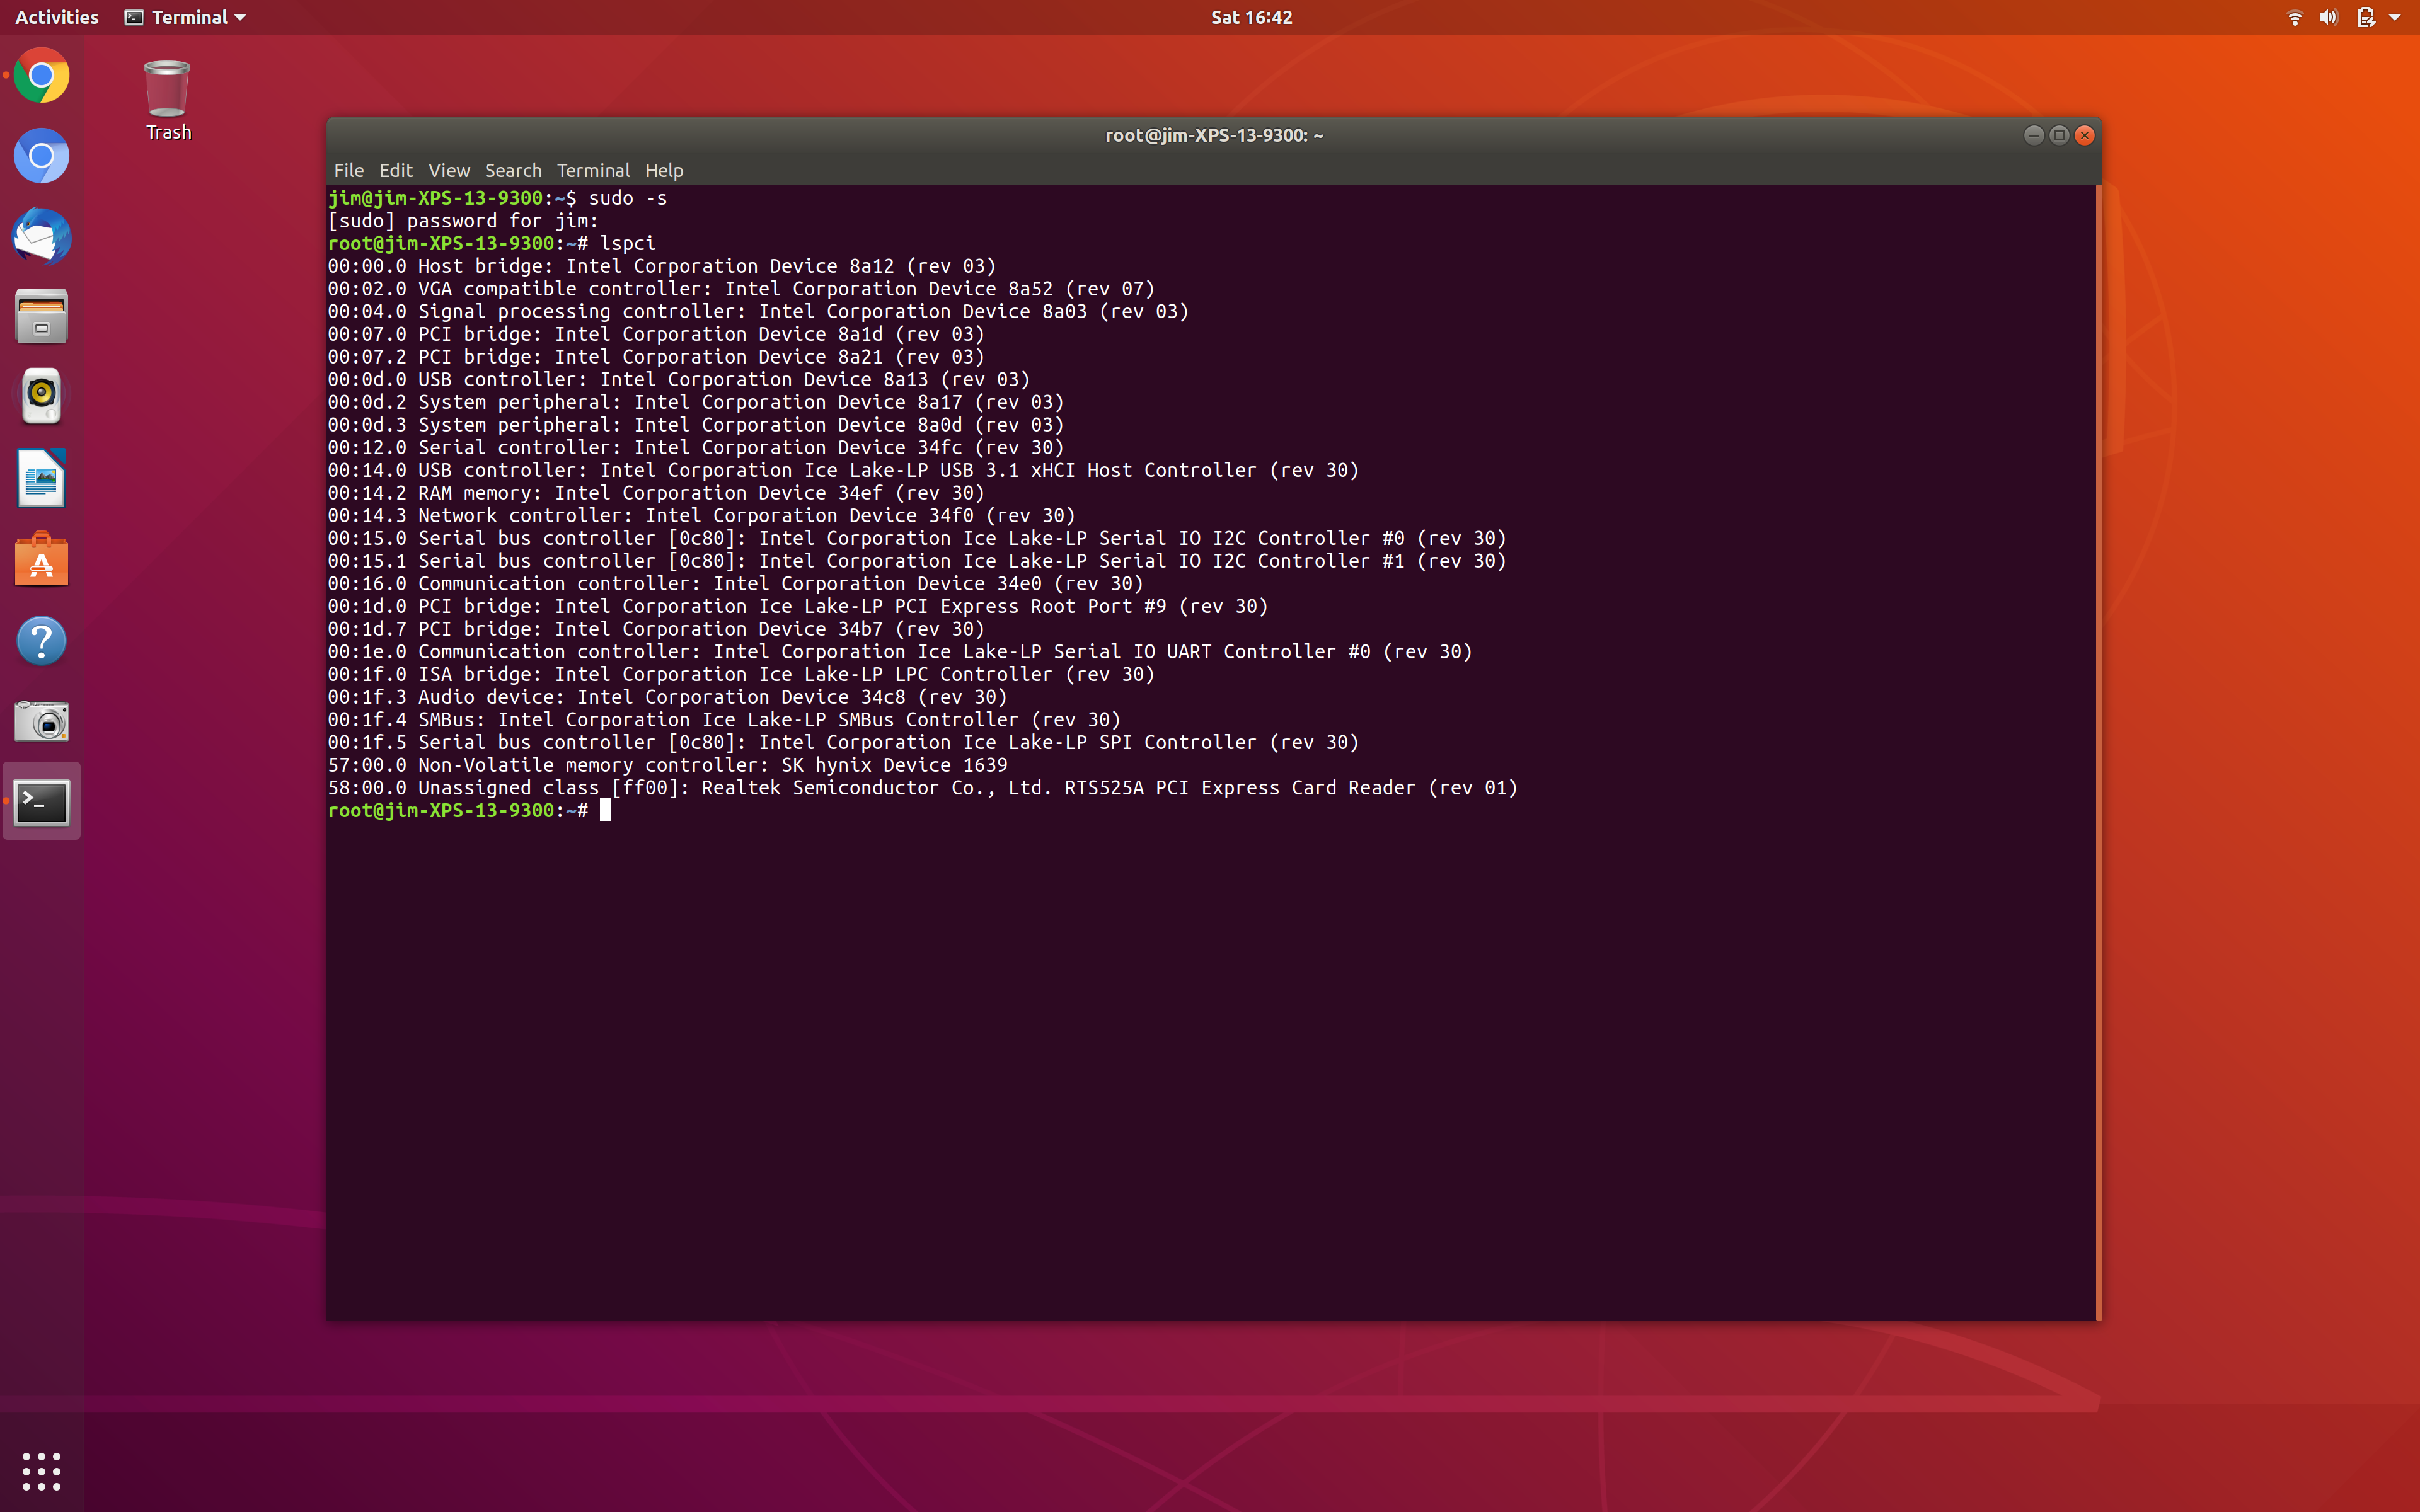
Task: Open Ubuntu Software store
Action: [x=41, y=560]
